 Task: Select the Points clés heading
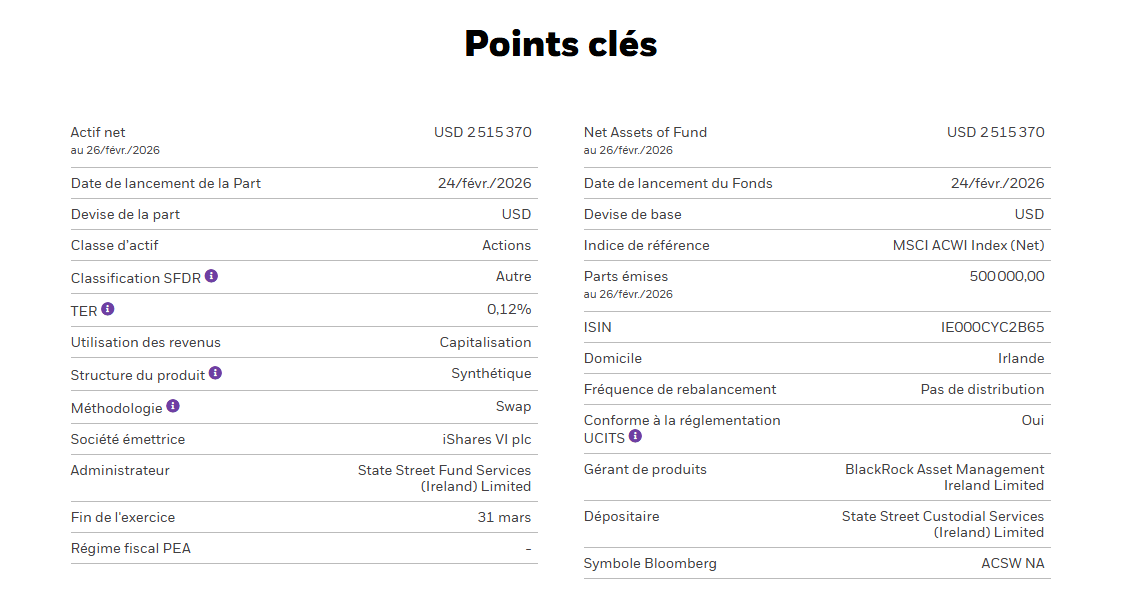pyautogui.click(x=561, y=44)
